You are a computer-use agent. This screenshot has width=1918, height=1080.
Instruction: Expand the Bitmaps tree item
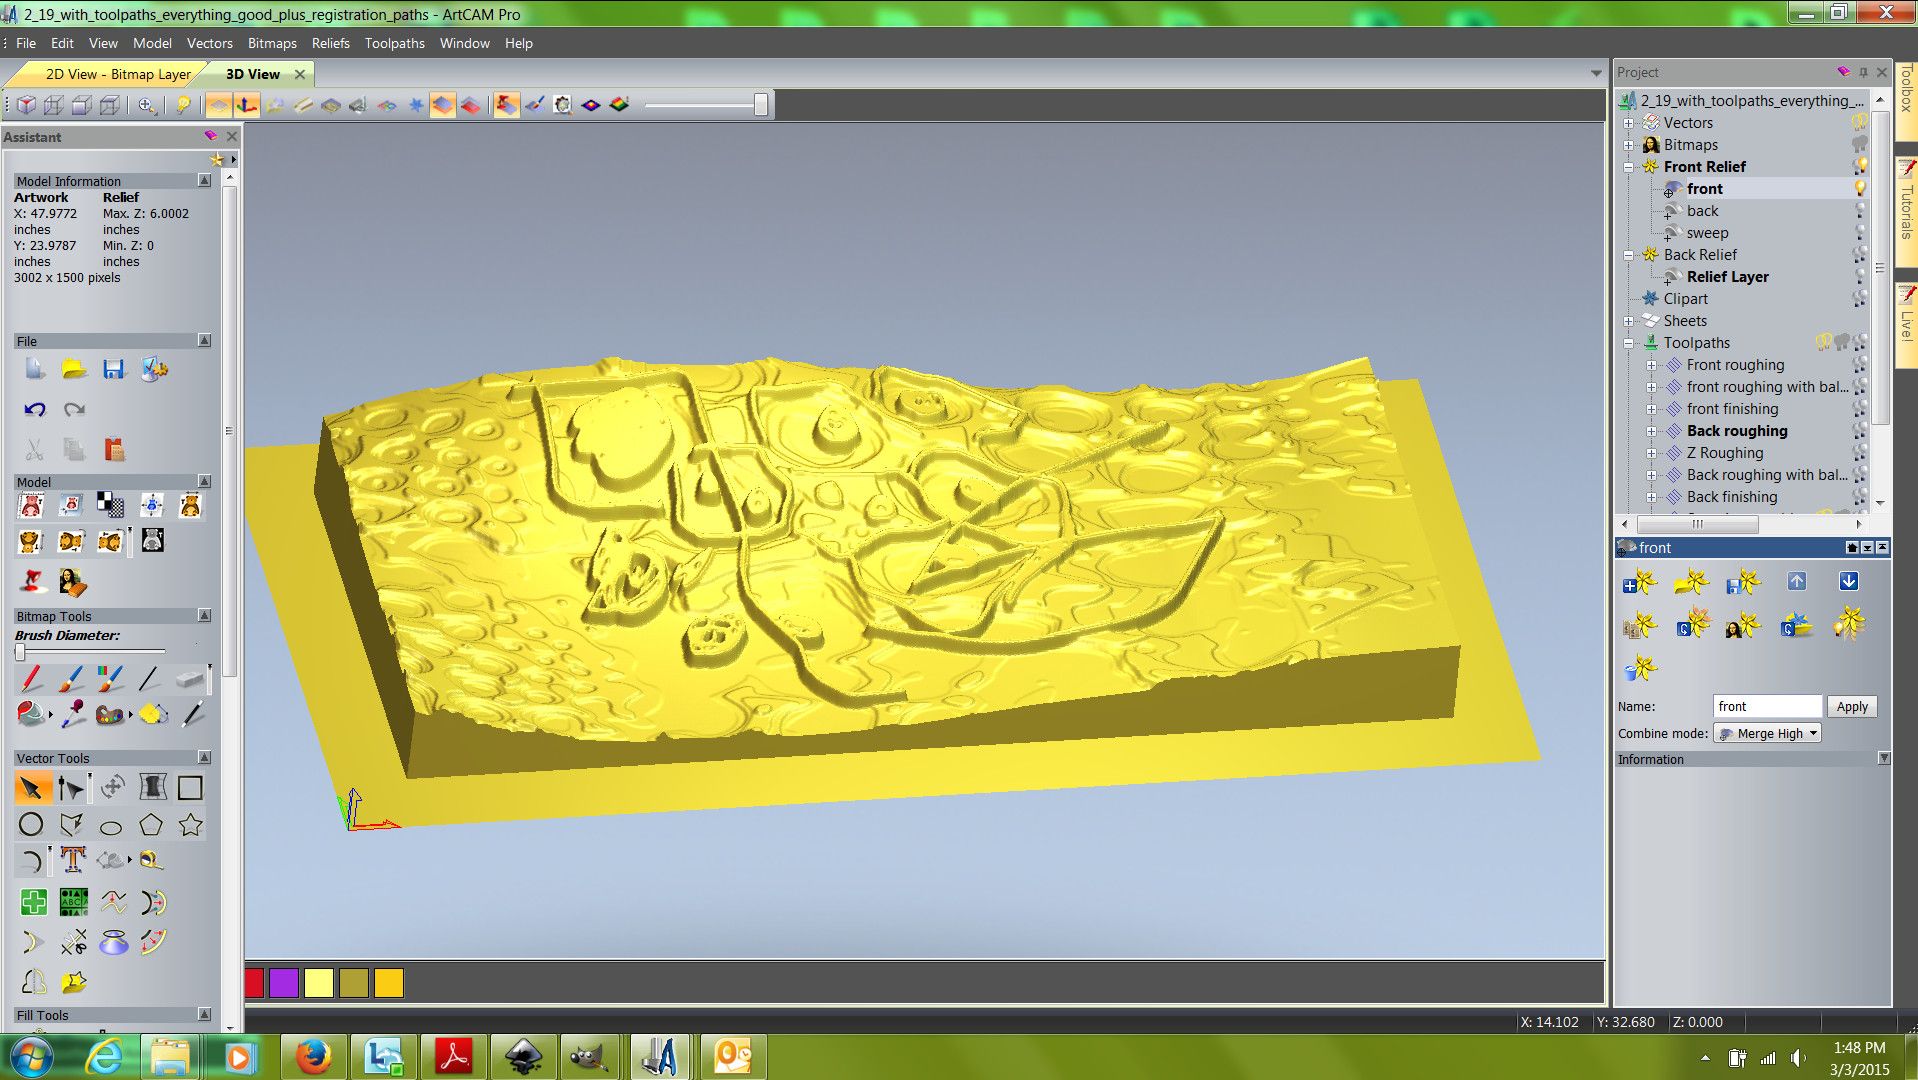point(1628,144)
